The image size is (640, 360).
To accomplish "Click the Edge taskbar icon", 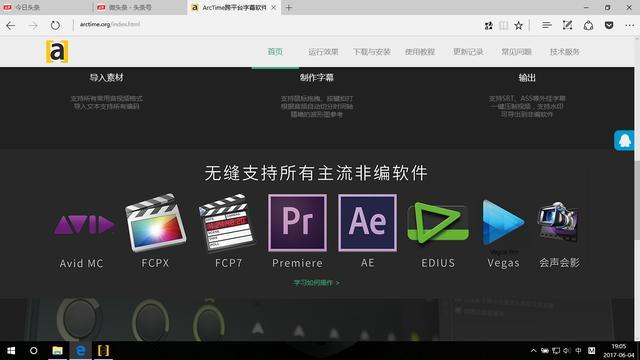I will point(81,350).
